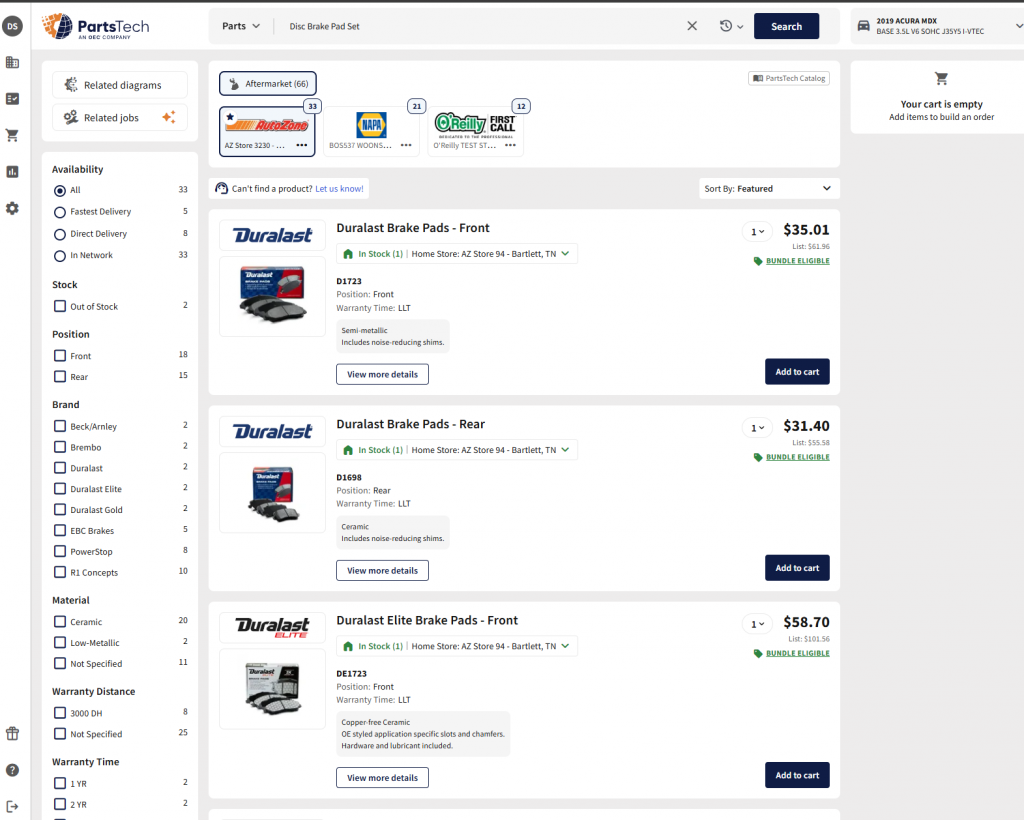Clear the search field with the X icon

click(x=692, y=26)
